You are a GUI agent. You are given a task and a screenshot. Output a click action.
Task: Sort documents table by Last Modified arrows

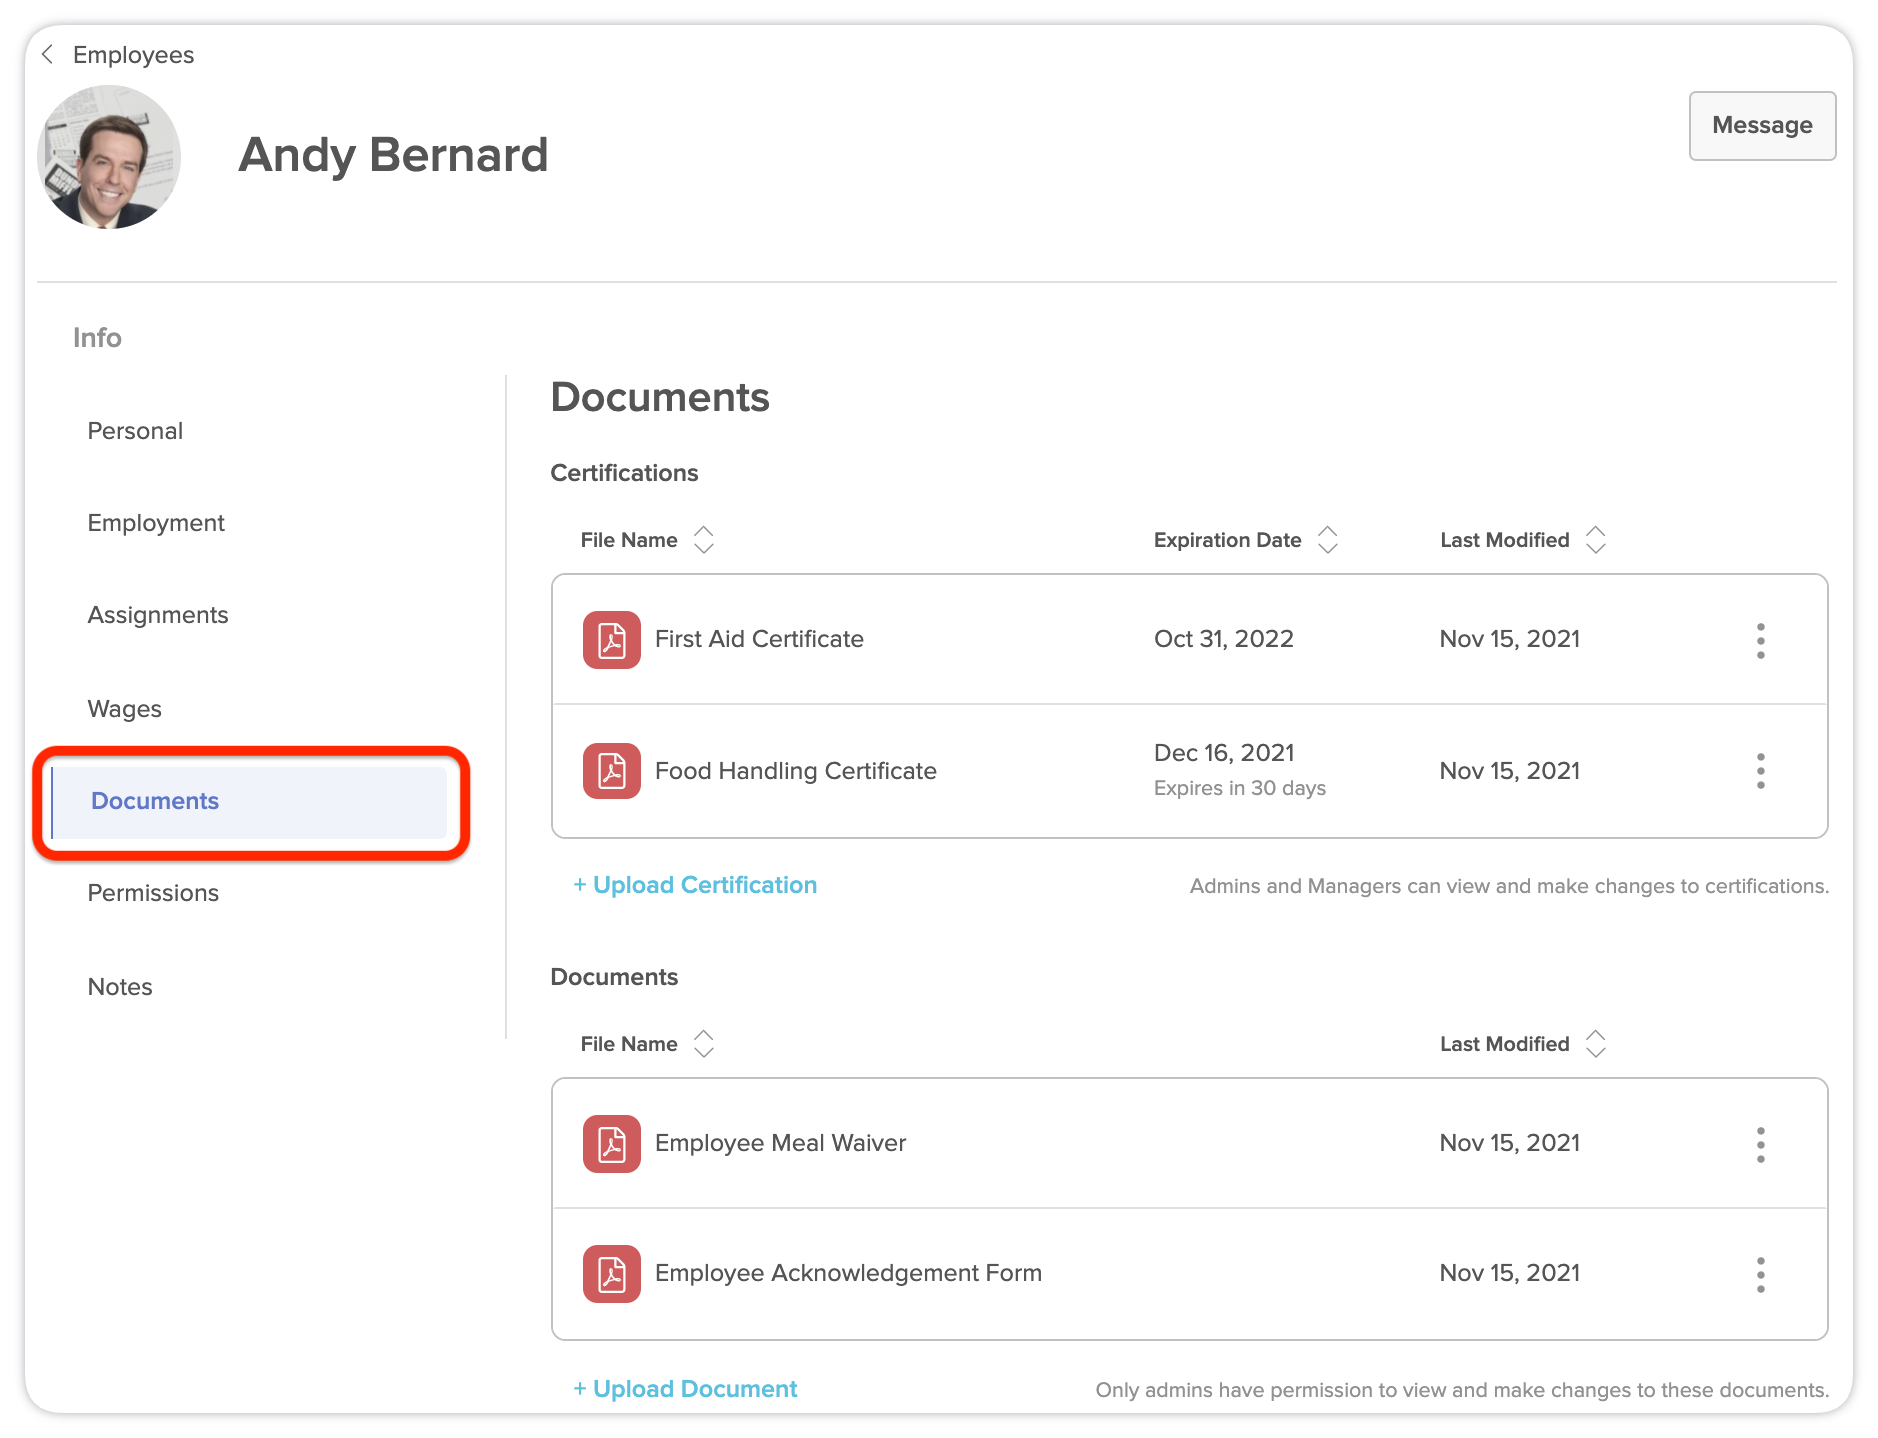coord(1596,1044)
